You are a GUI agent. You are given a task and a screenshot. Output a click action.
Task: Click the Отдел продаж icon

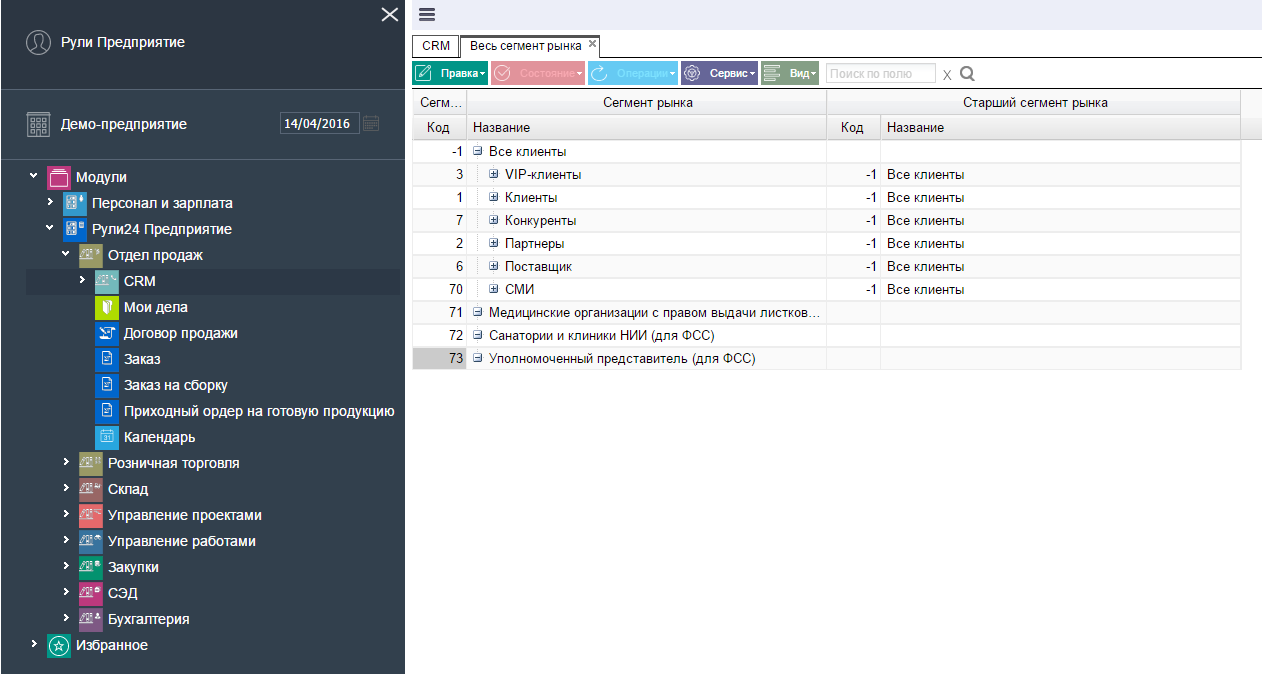91,255
